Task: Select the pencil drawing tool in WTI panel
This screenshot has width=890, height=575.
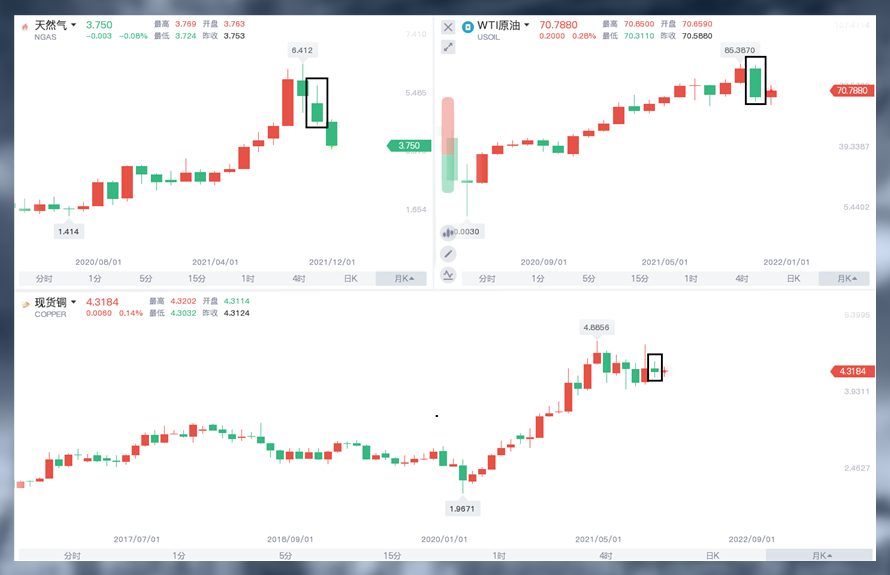Action: 448,254
